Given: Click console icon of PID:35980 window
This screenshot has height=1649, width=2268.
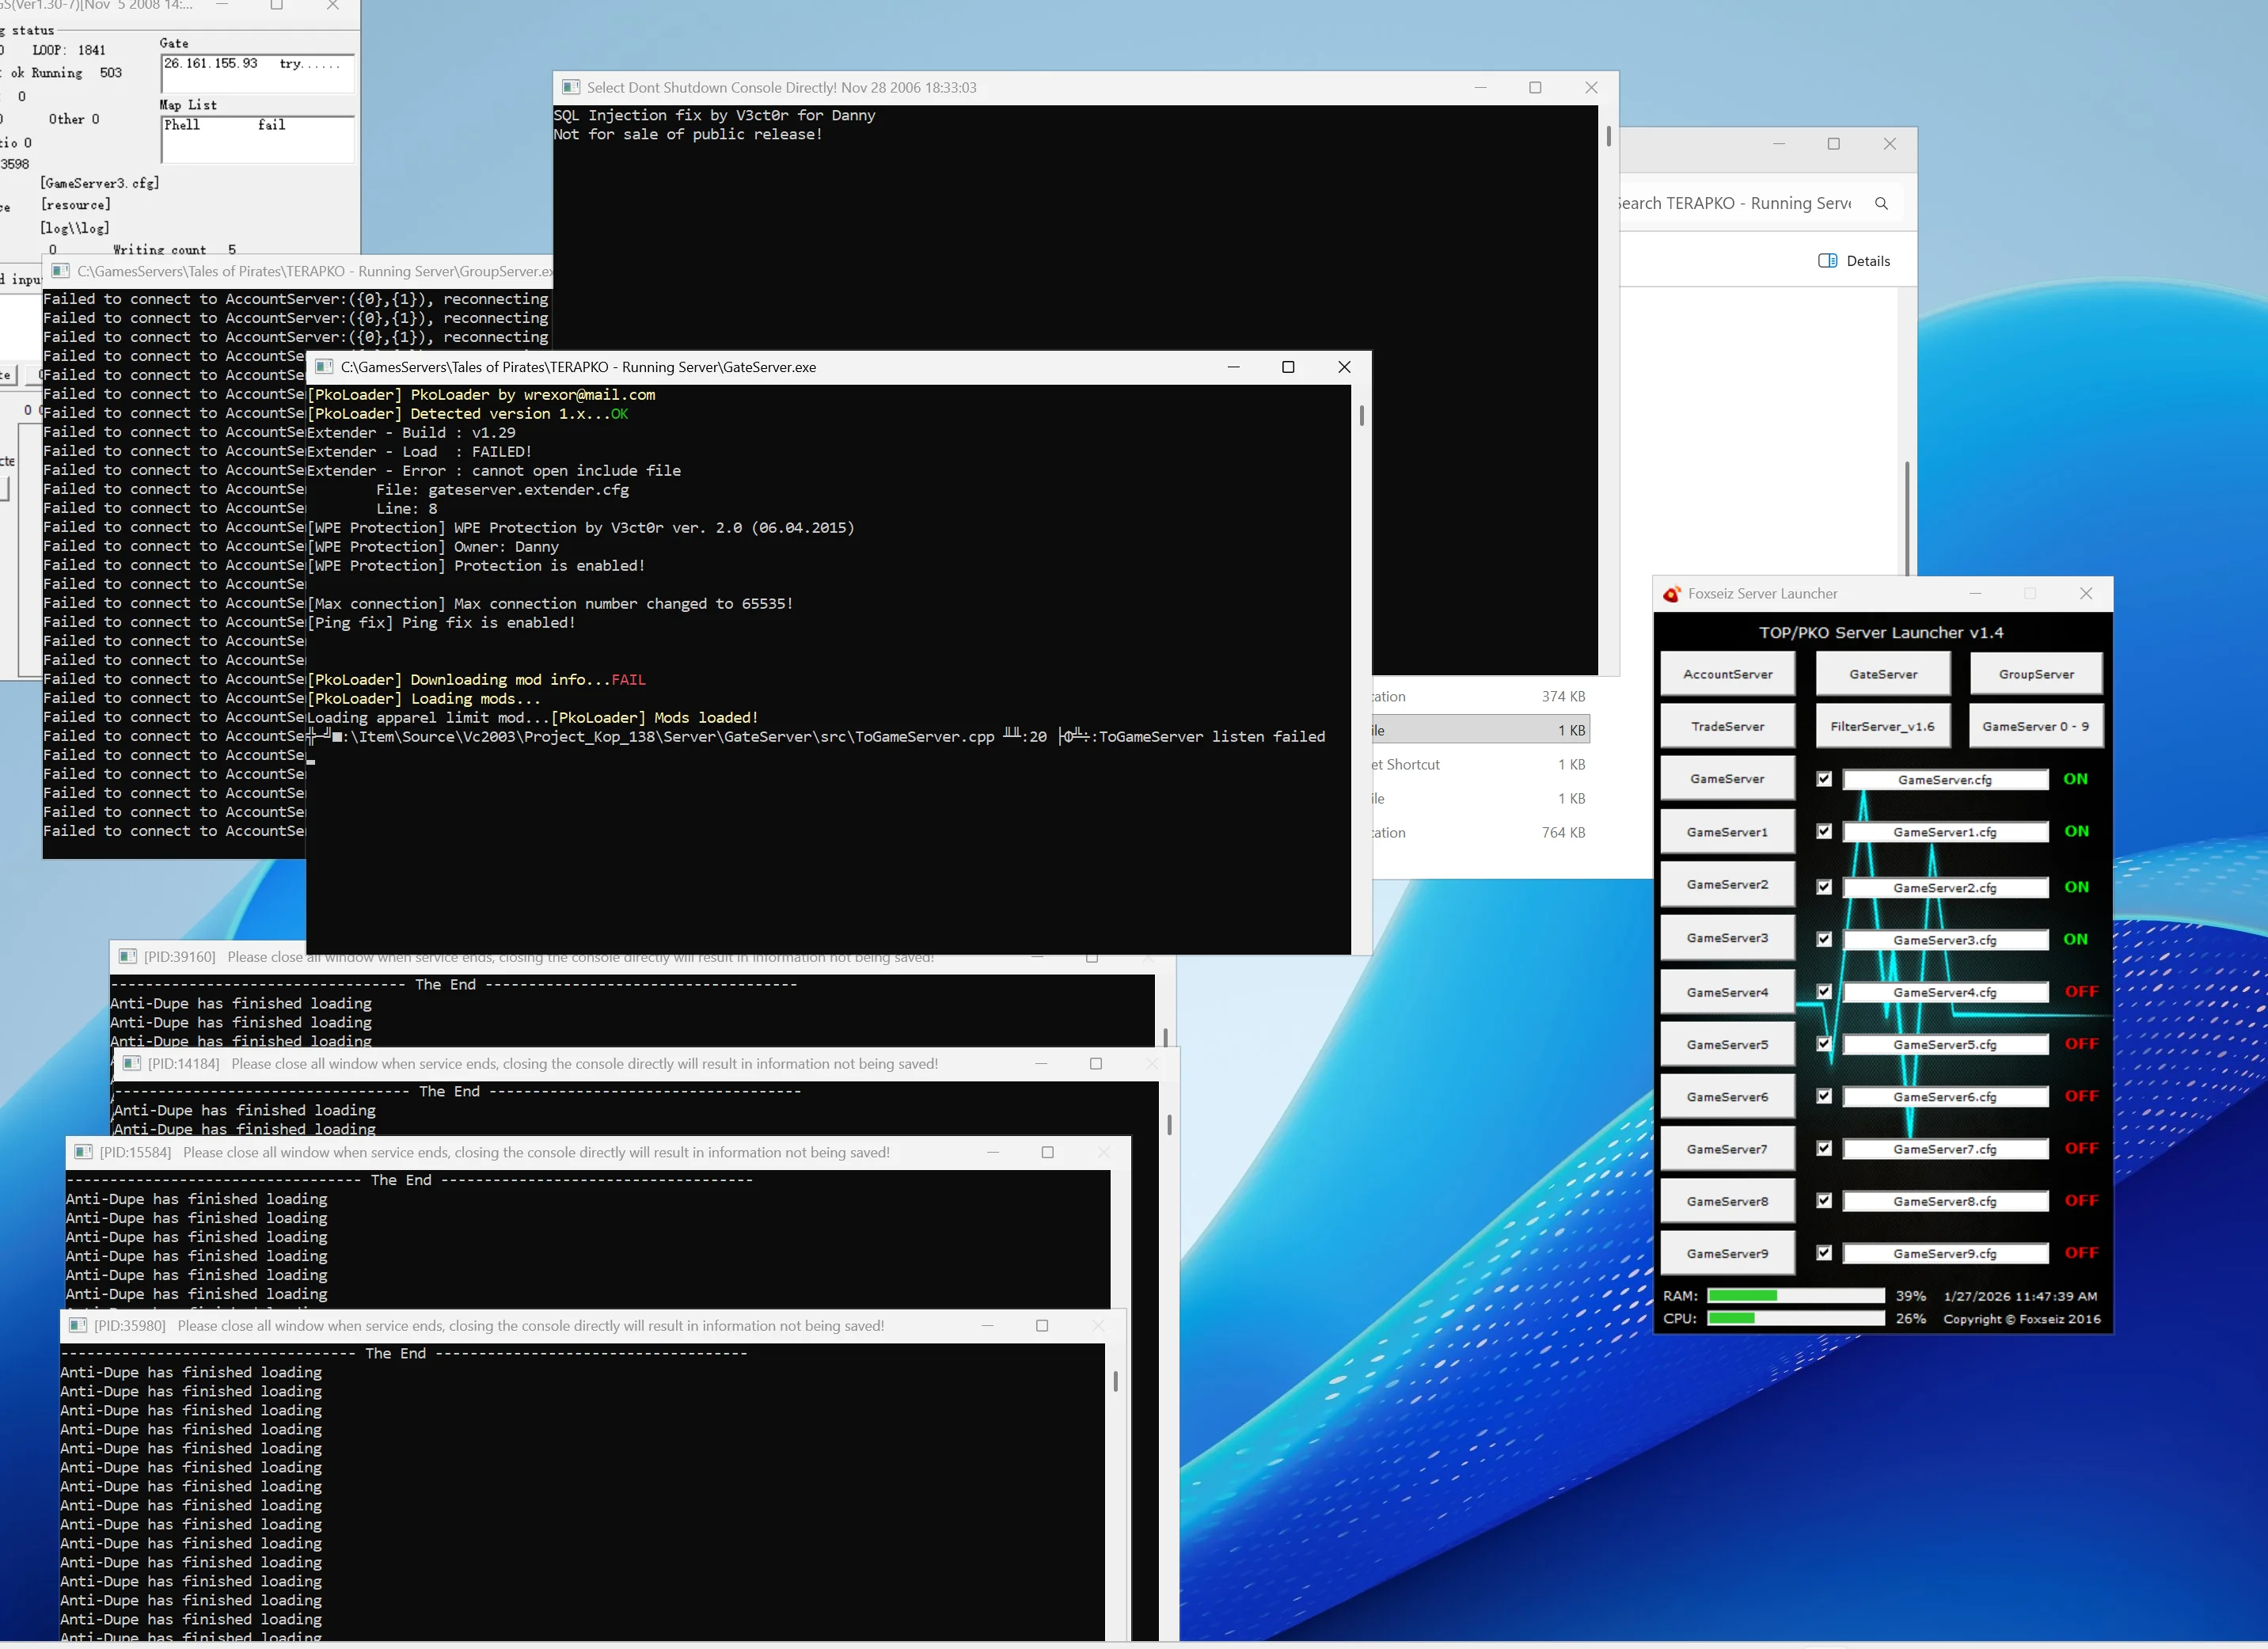Looking at the screenshot, I should click(x=78, y=1326).
